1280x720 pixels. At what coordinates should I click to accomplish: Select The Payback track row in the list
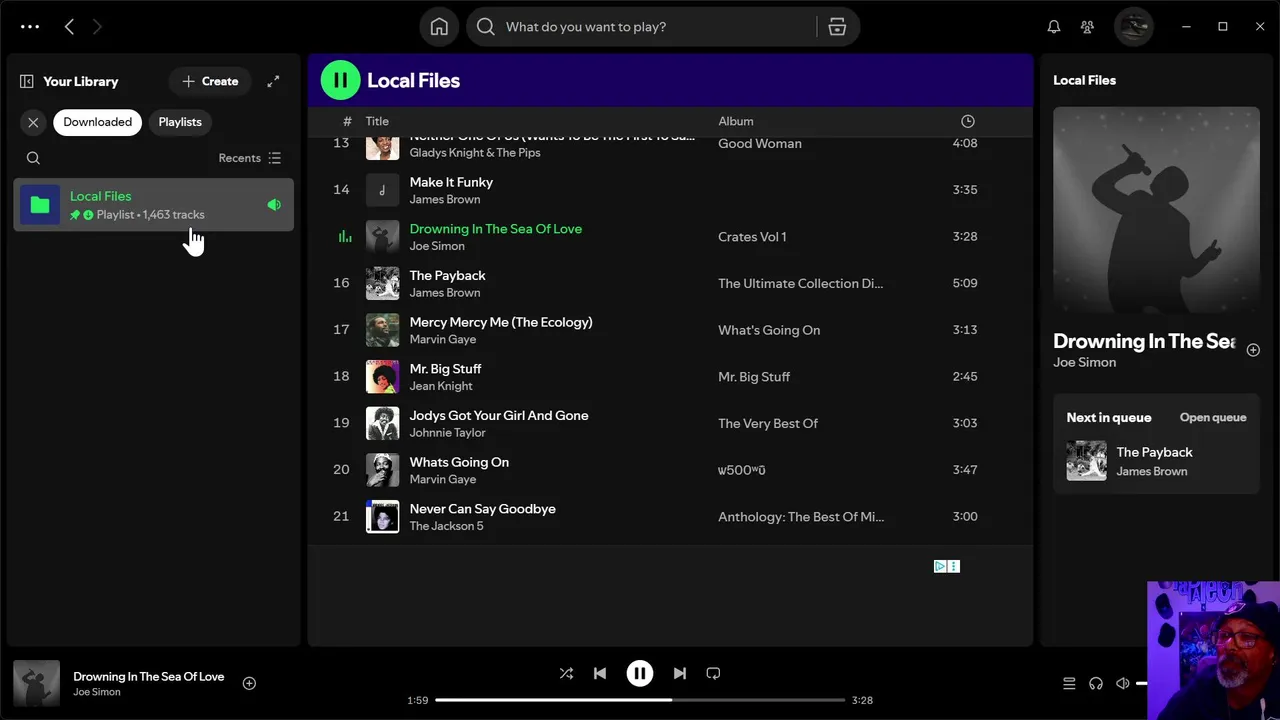670,283
